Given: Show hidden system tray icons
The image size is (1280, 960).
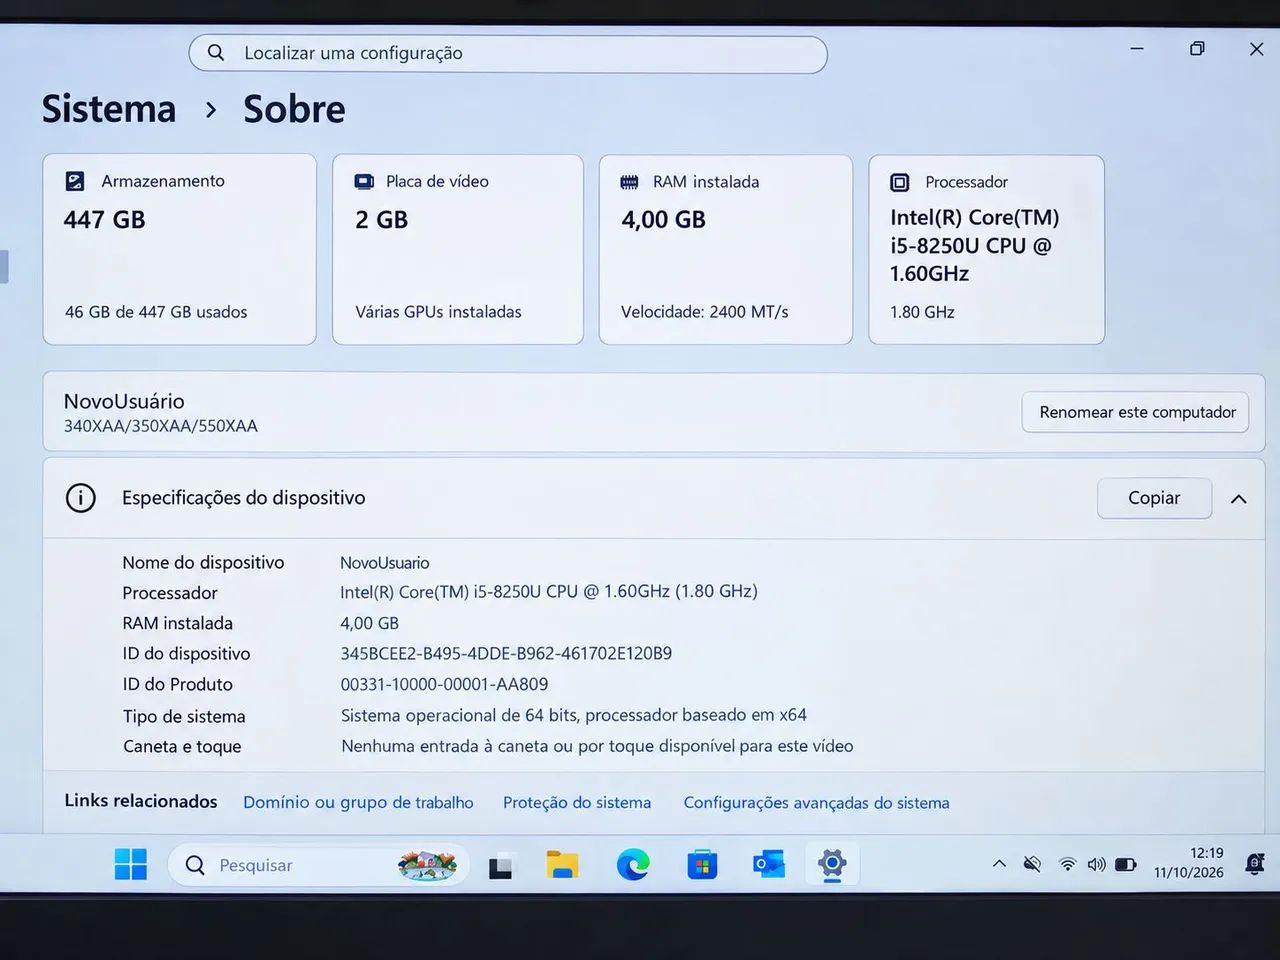Looking at the screenshot, I should (x=999, y=864).
